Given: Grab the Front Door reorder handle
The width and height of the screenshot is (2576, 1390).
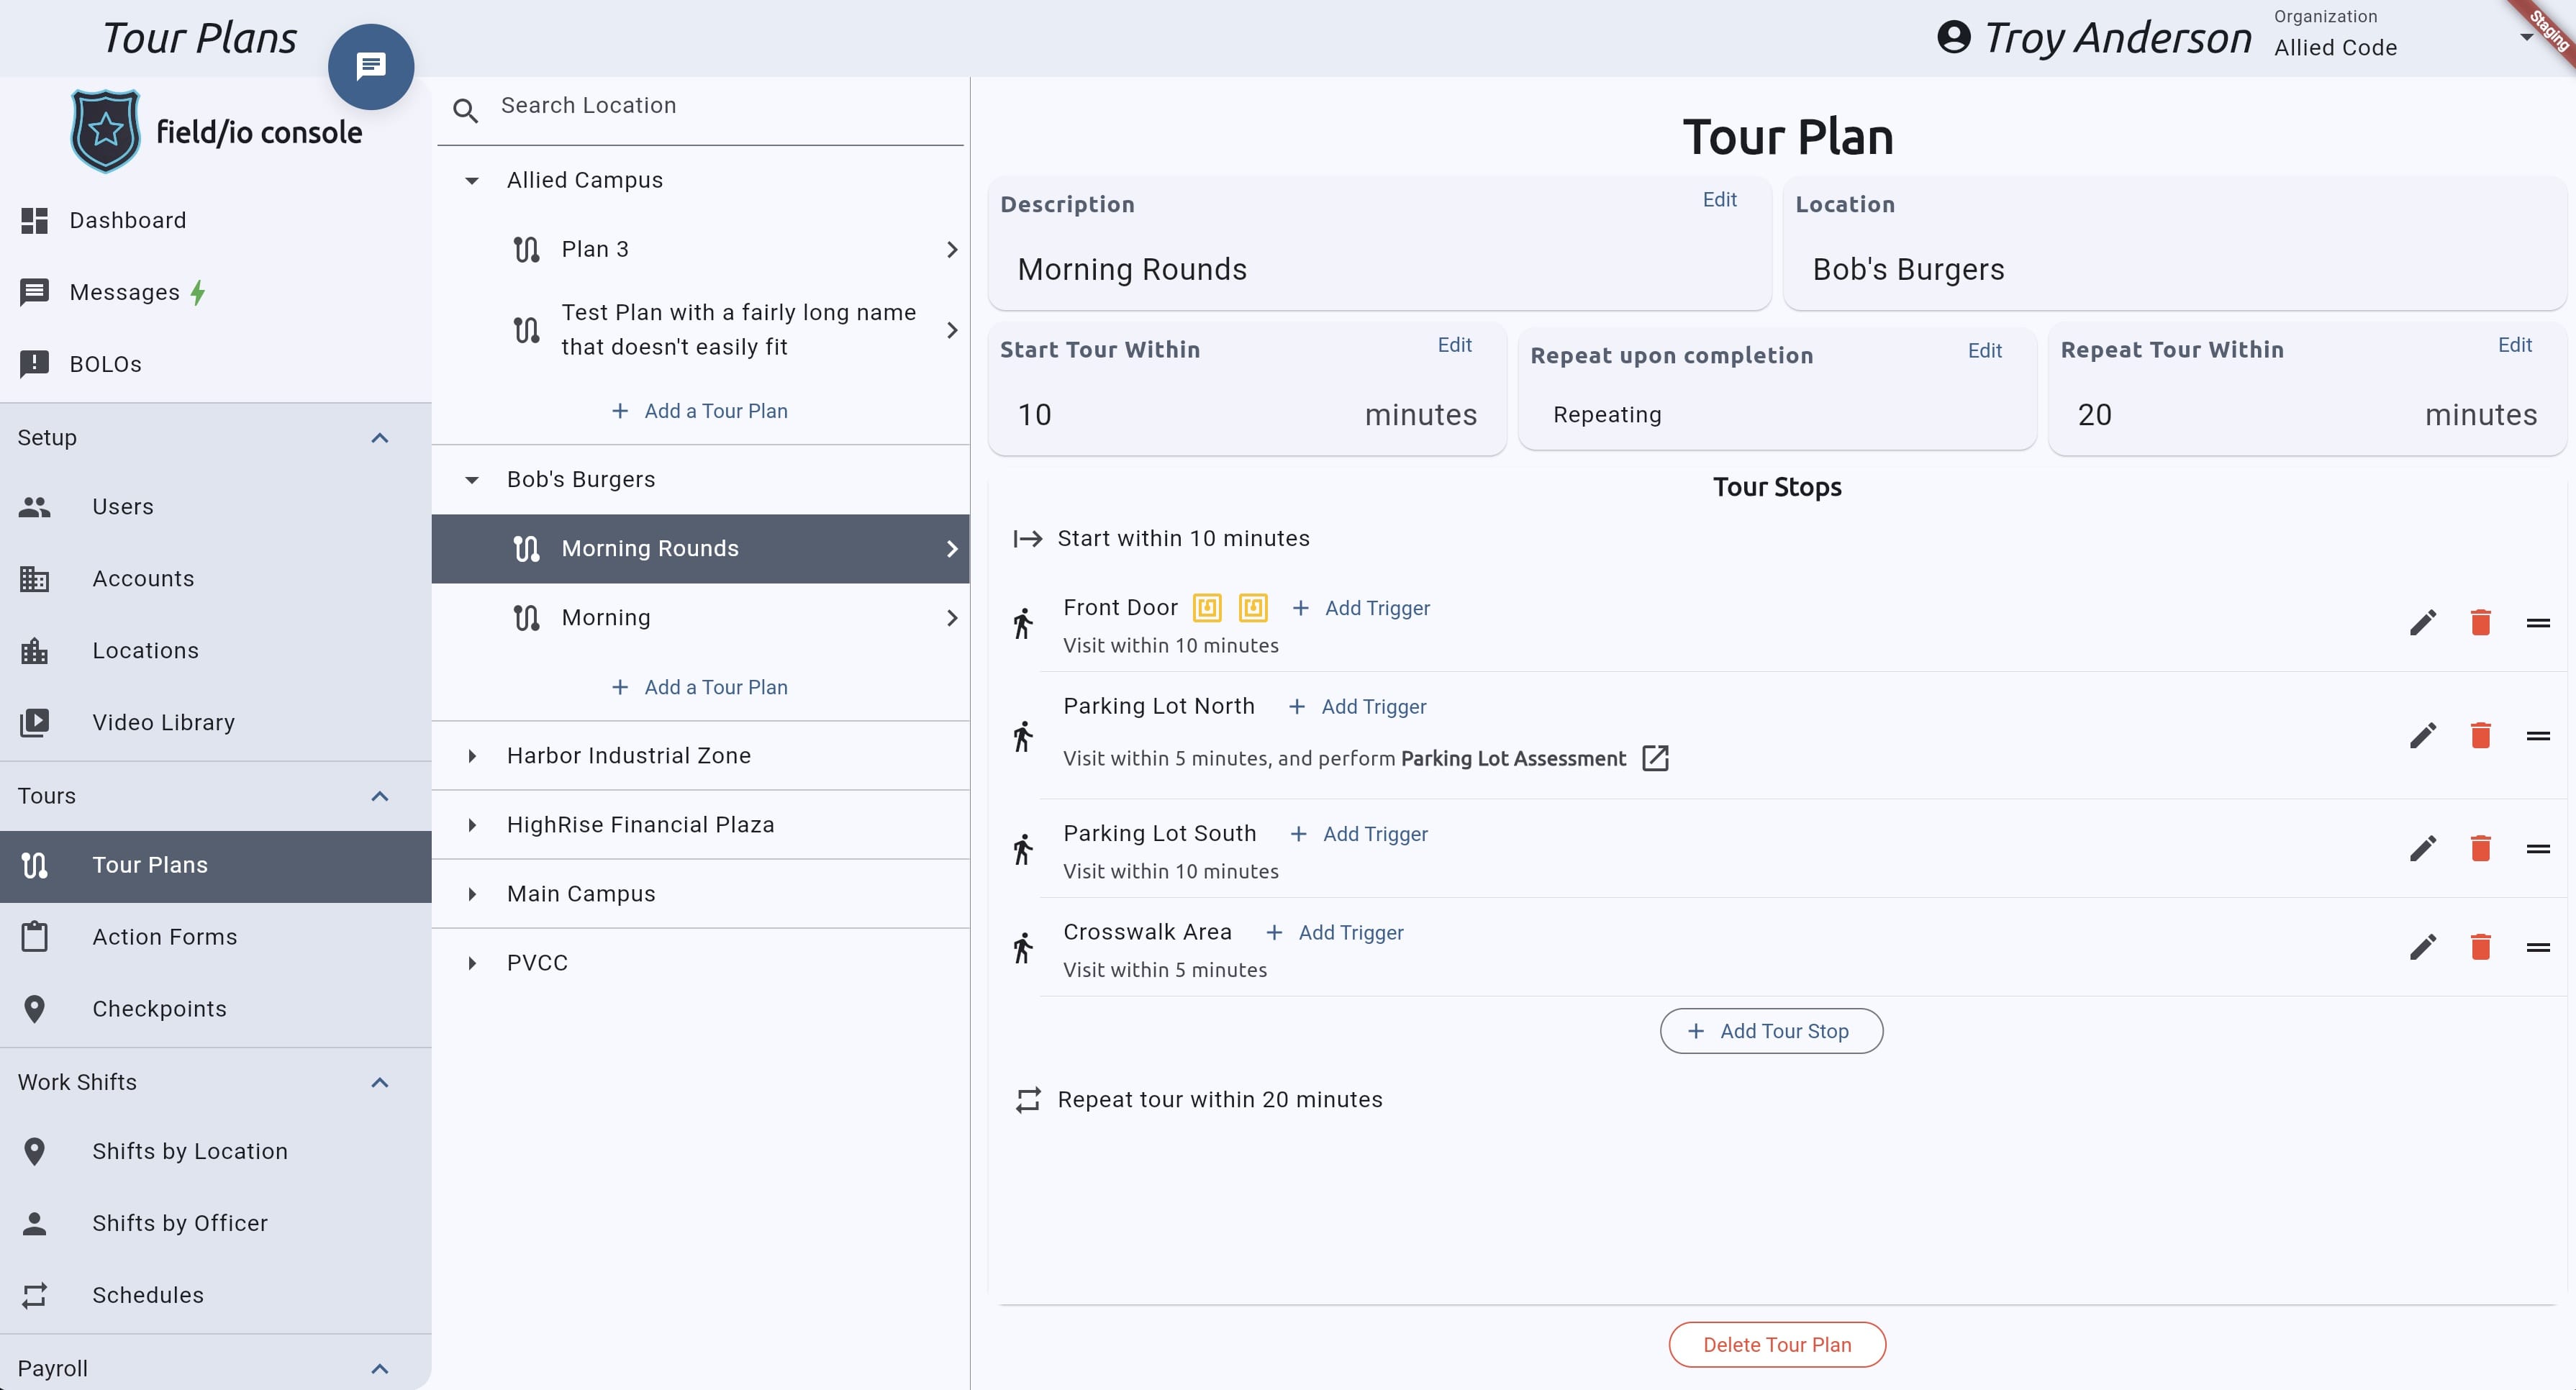Looking at the screenshot, I should click(2538, 623).
